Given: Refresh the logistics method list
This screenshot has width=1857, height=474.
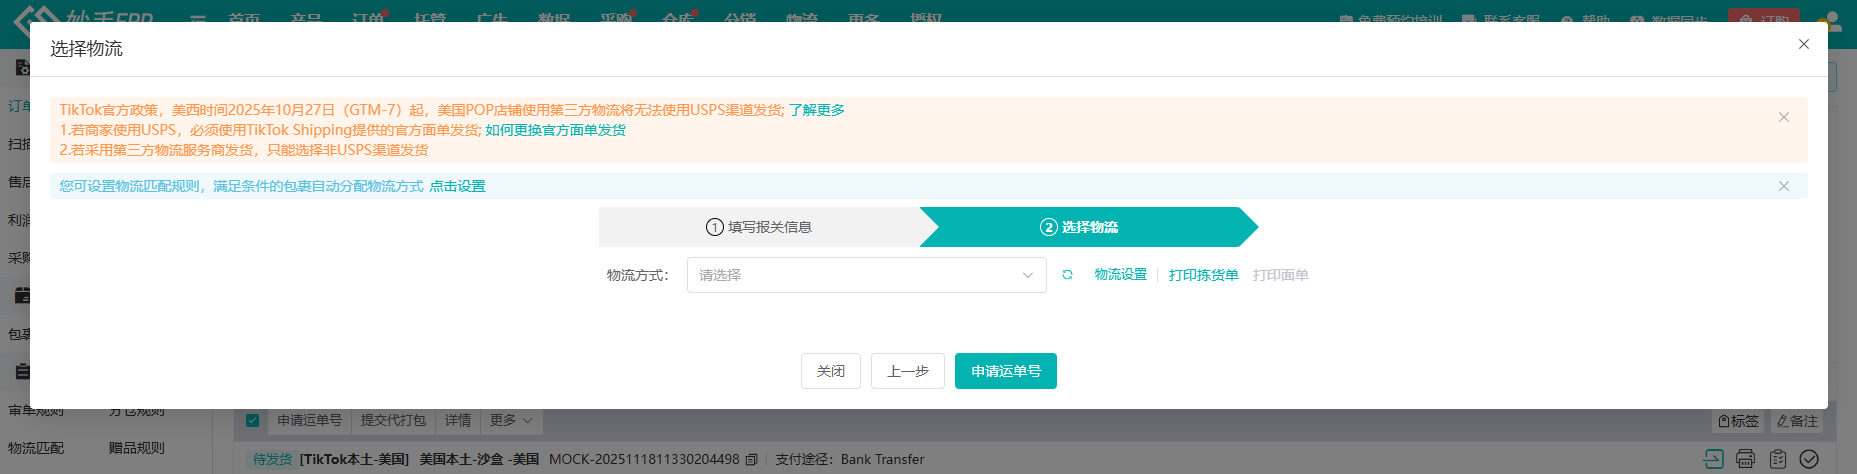Looking at the screenshot, I should 1067,275.
